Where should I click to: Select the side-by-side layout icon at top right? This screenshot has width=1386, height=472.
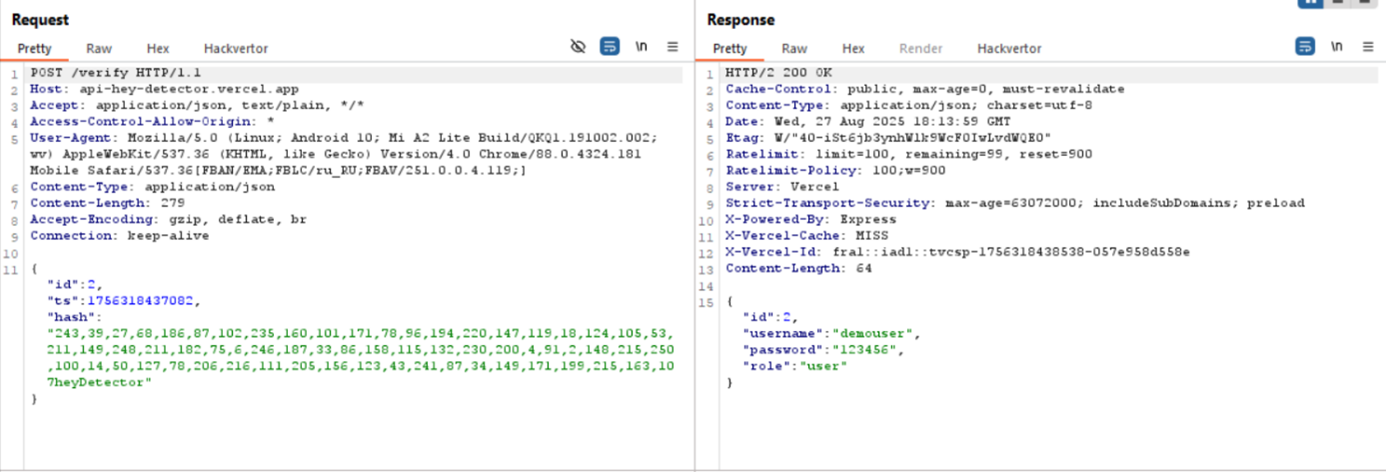click(x=1309, y=3)
